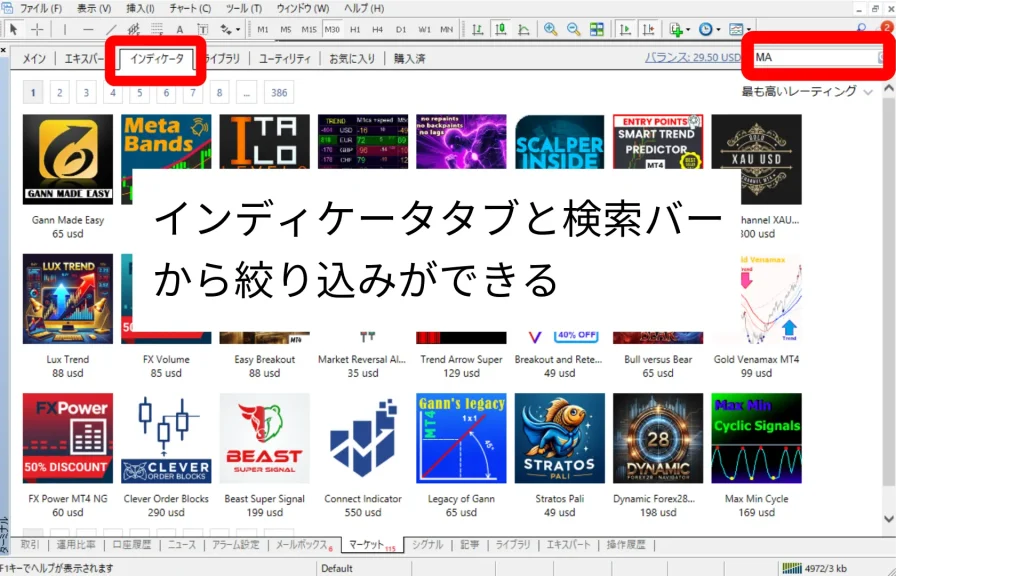The image size is (1024, 576).
Task: Open the 表示 (V) menu
Action: click(x=94, y=8)
